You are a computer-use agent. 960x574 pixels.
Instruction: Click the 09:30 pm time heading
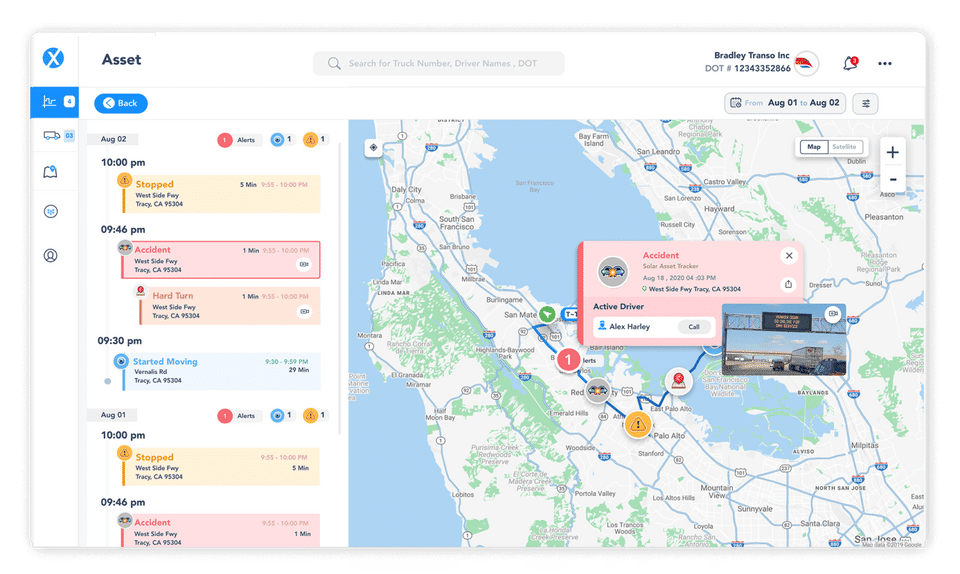click(119, 341)
